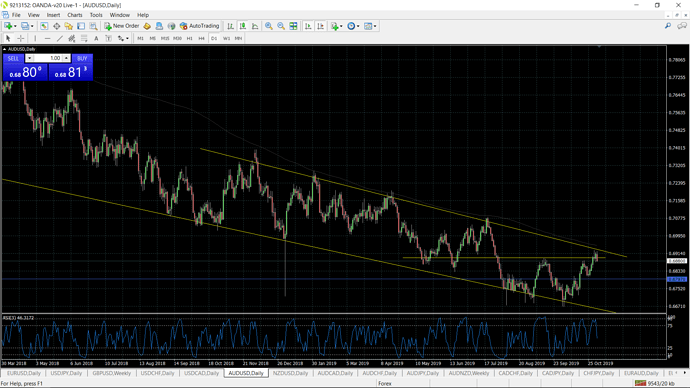
Task: Select the Horizontal Line tool
Action: [x=48, y=38]
